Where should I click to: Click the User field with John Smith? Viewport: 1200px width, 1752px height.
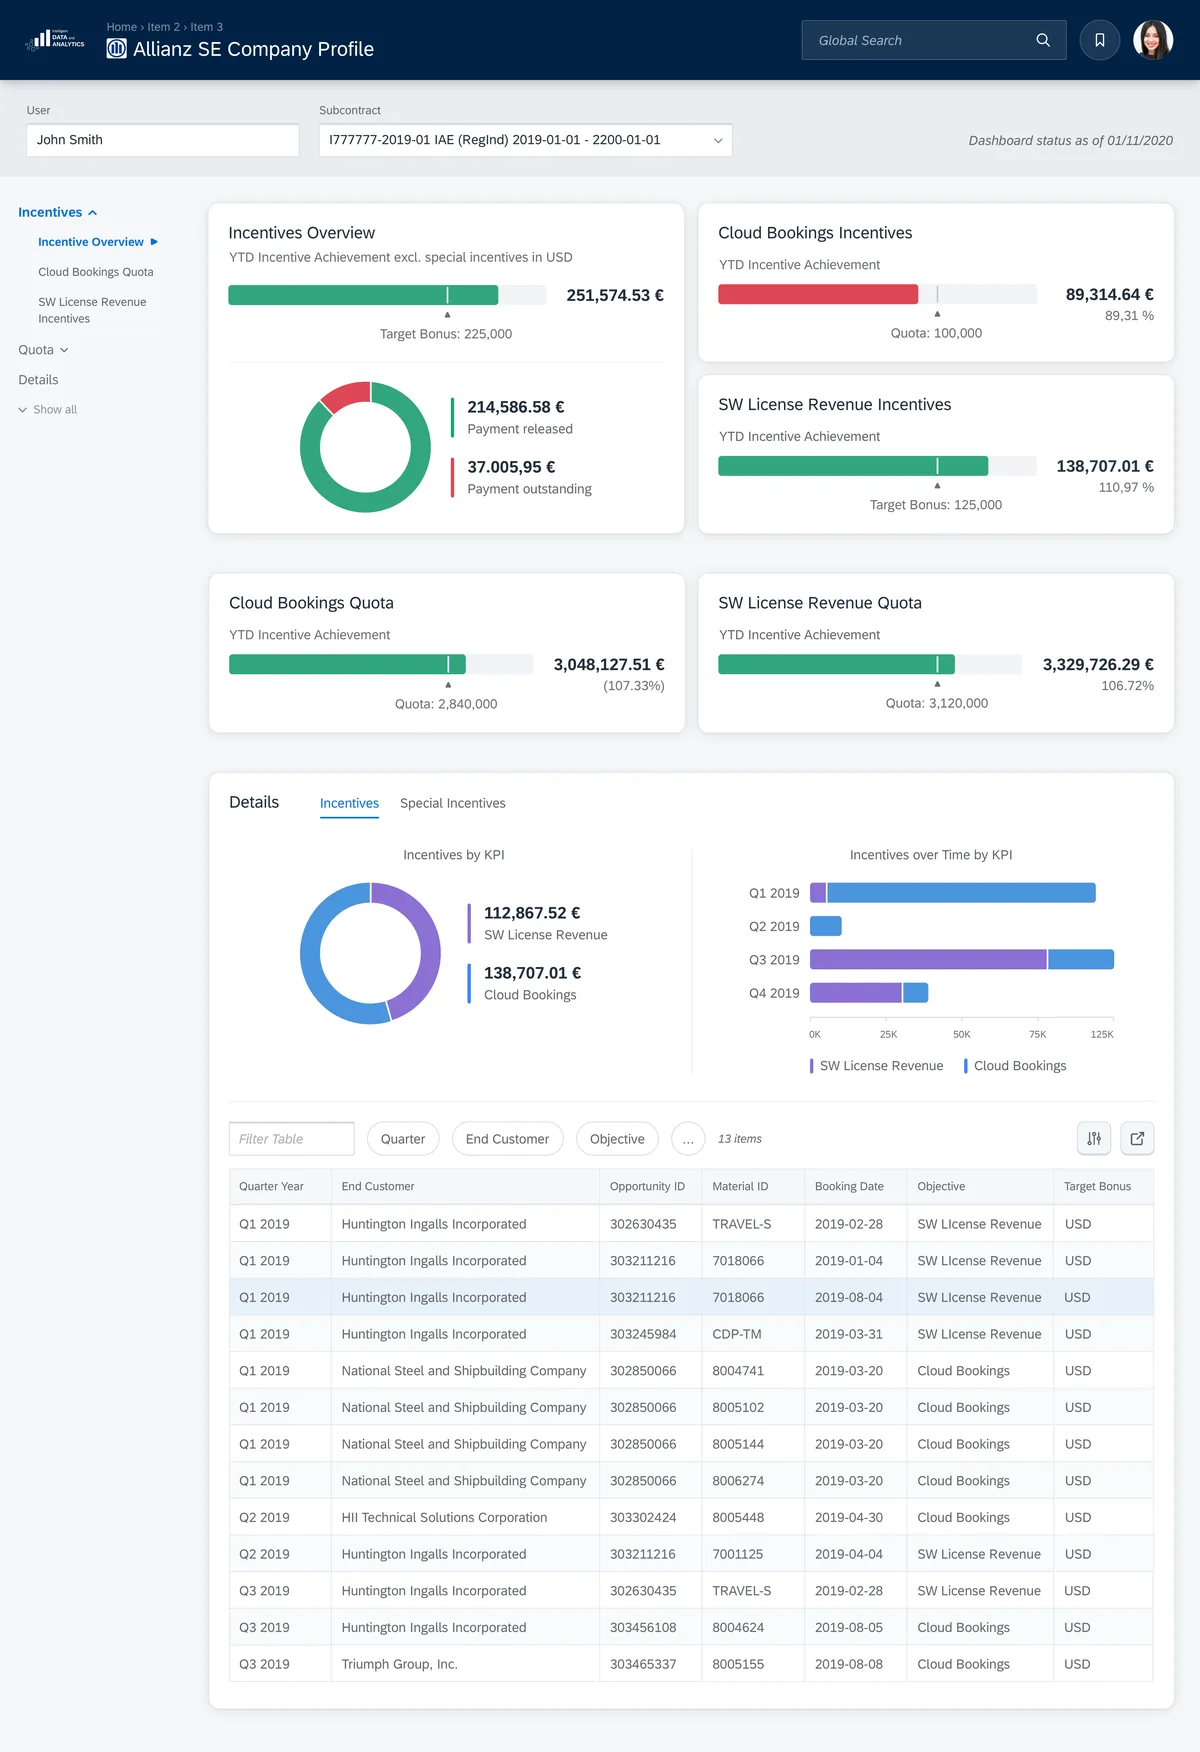point(163,140)
